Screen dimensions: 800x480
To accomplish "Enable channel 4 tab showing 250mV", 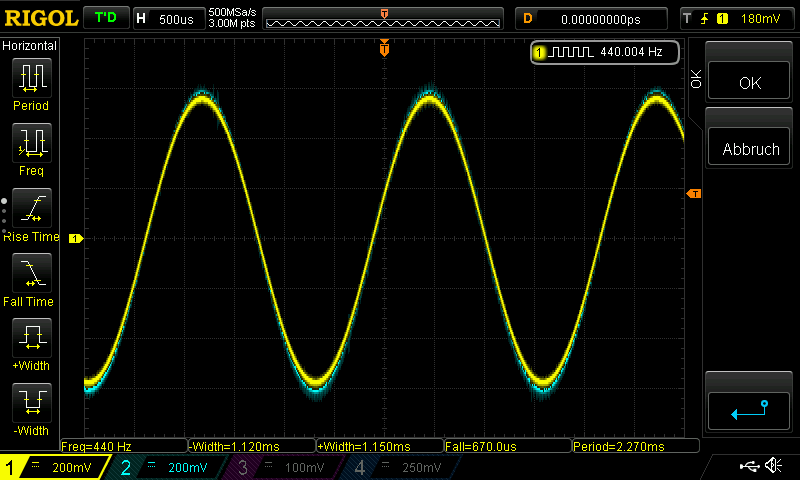I will coord(403,467).
